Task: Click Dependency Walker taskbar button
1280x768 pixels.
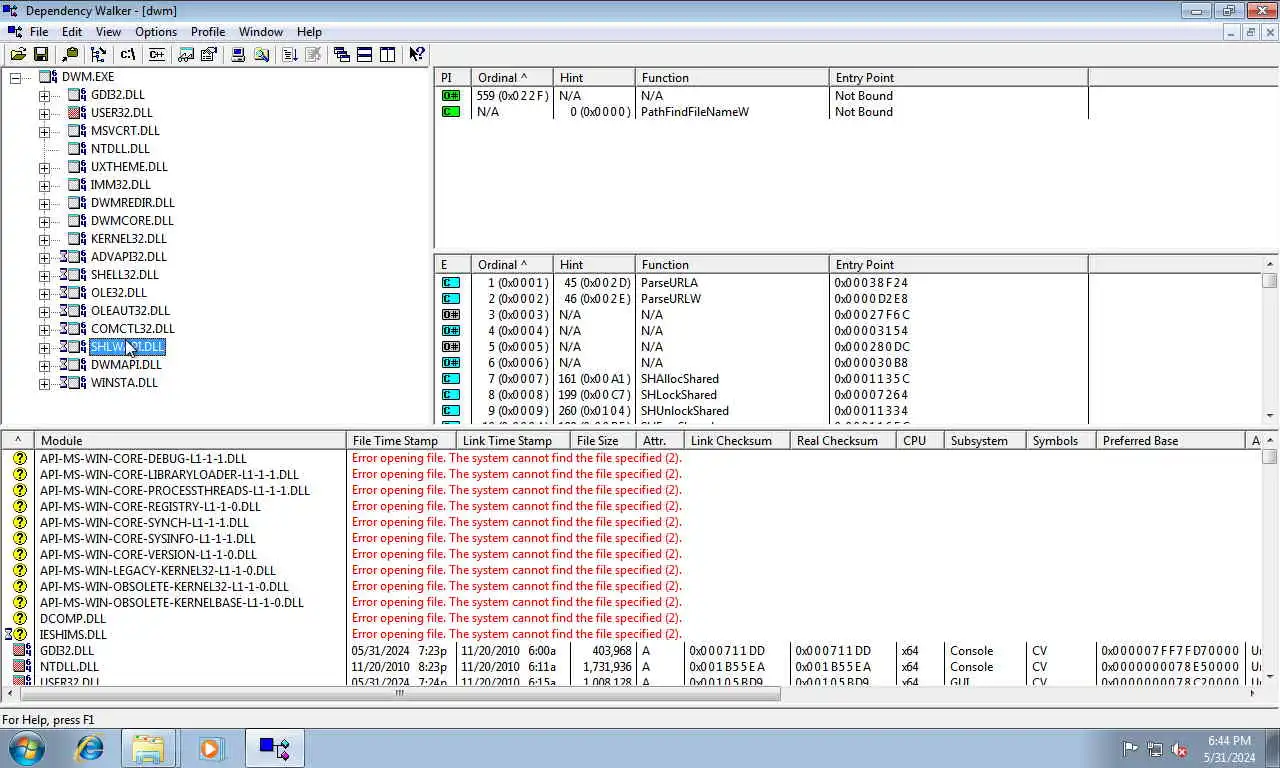Action: (x=274, y=748)
